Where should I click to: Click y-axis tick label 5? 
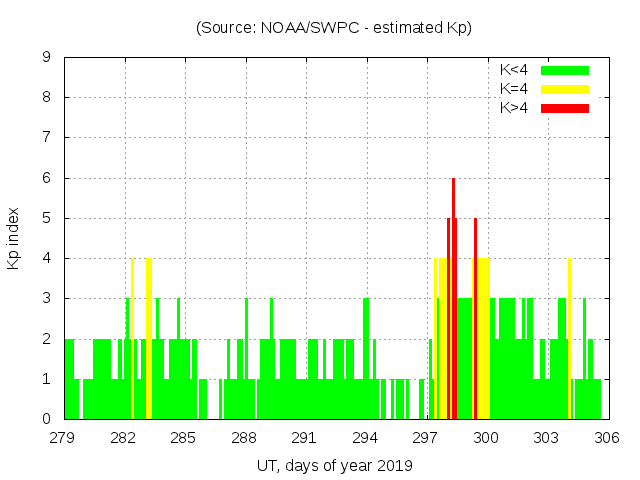[47, 218]
